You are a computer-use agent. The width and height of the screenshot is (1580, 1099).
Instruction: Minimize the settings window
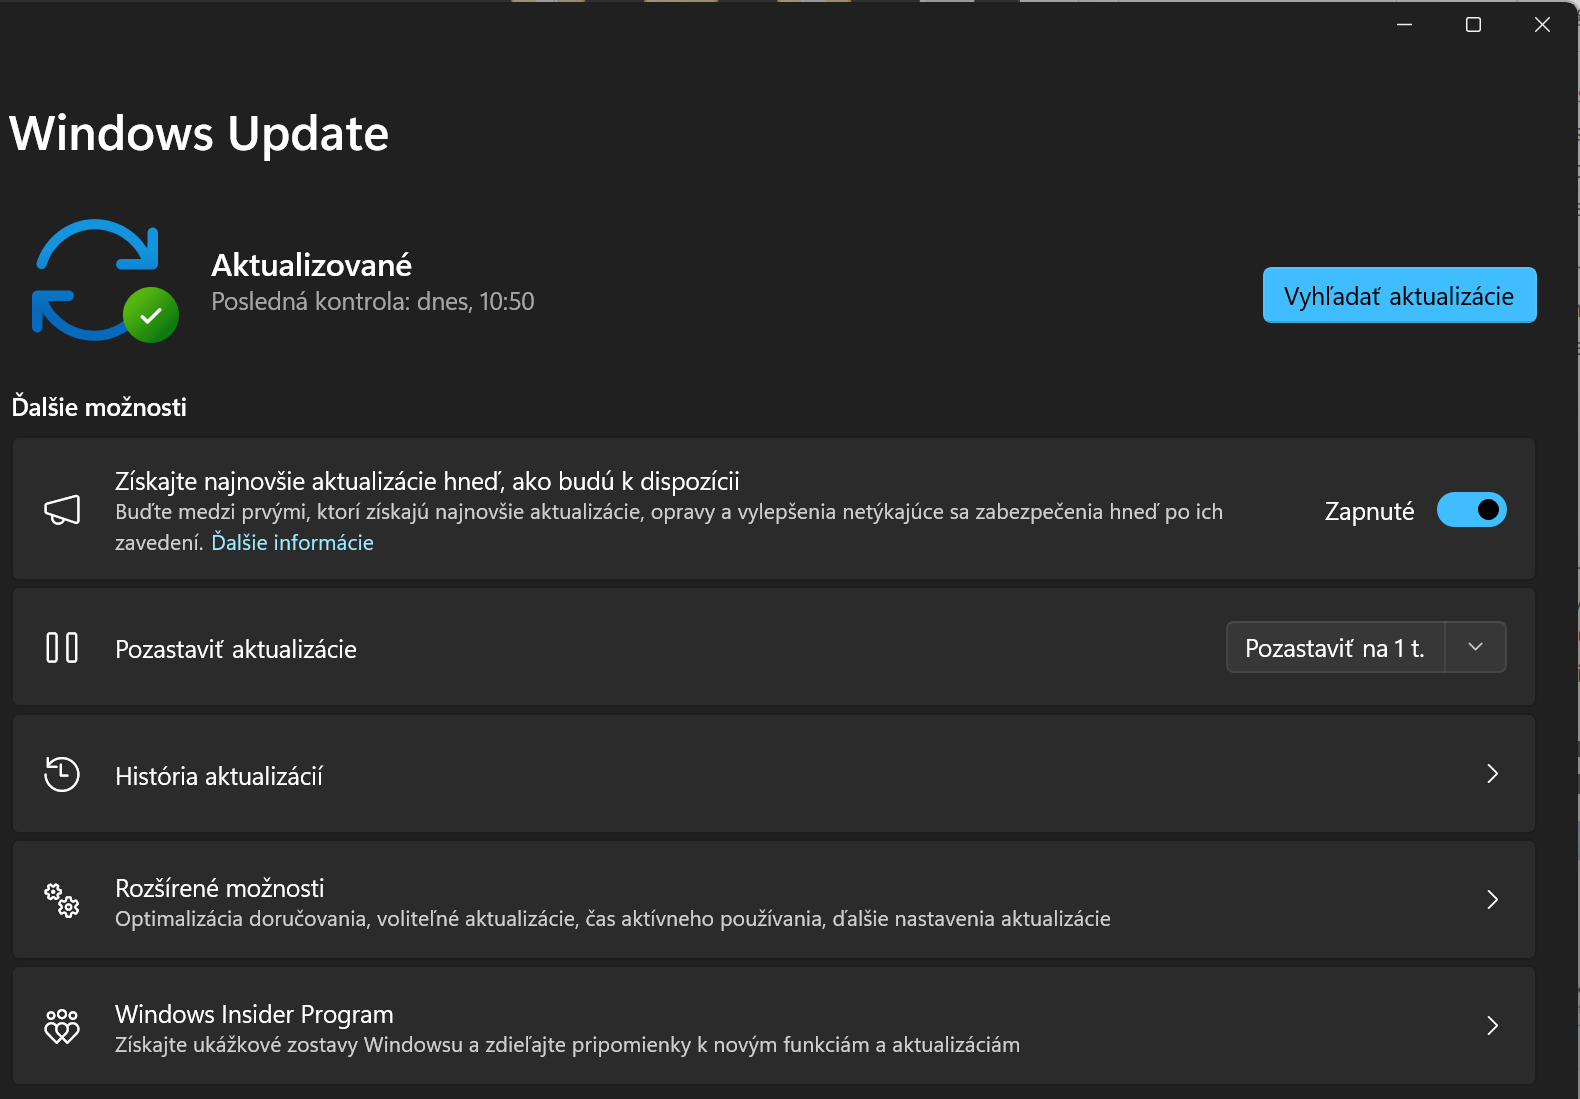(1404, 25)
